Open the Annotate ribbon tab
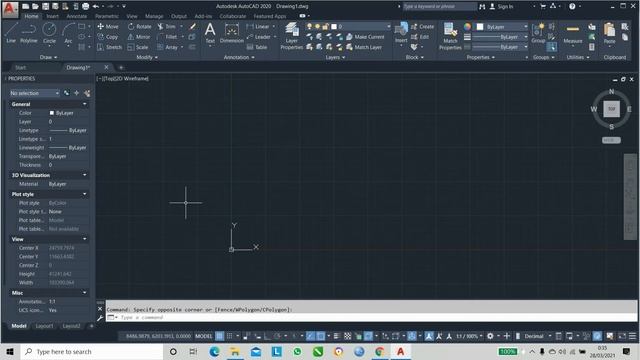640x360 pixels. click(77, 16)
